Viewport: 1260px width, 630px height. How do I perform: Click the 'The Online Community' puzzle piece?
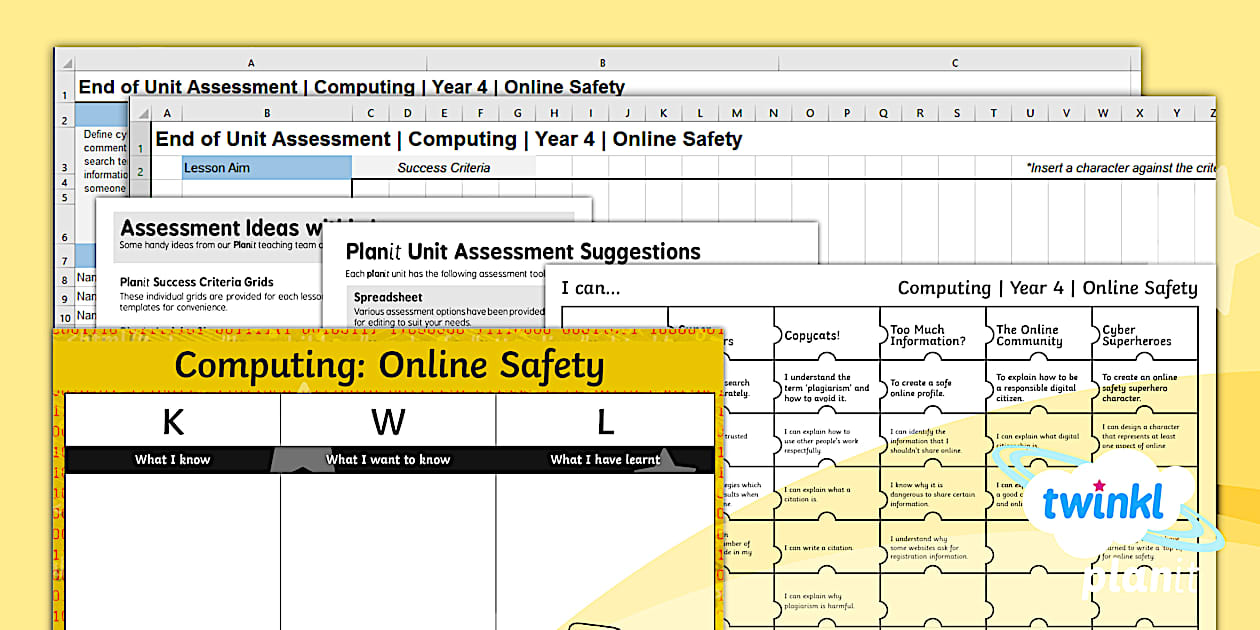click(x=1036, y=335)
